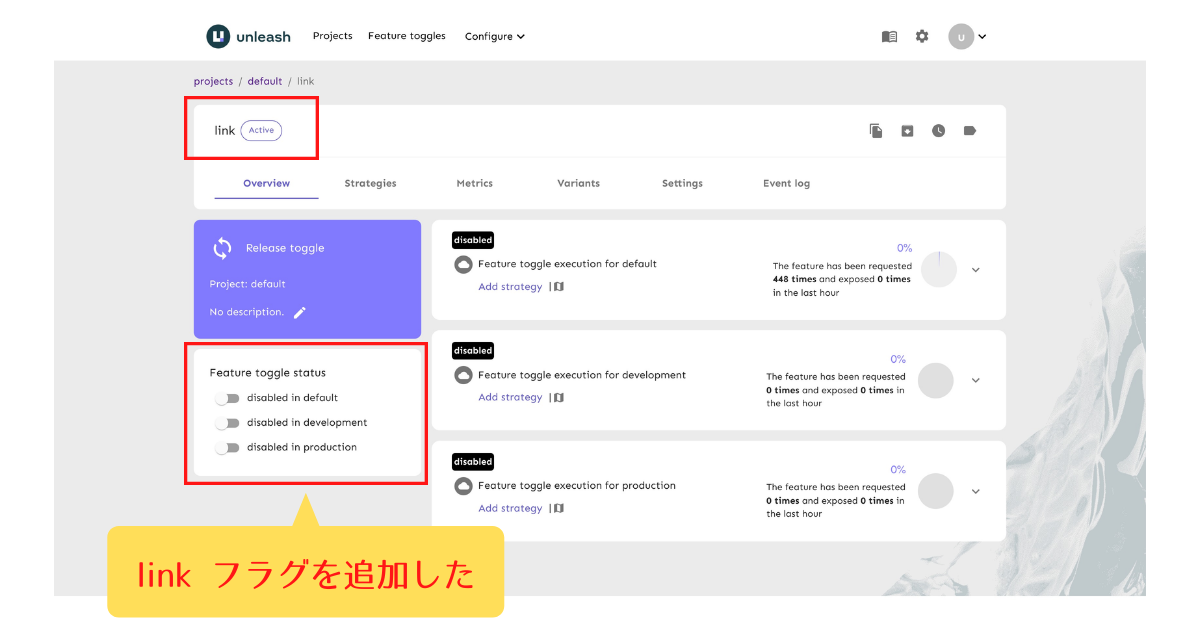Click the projects breadcrumb link

point(213,82)
